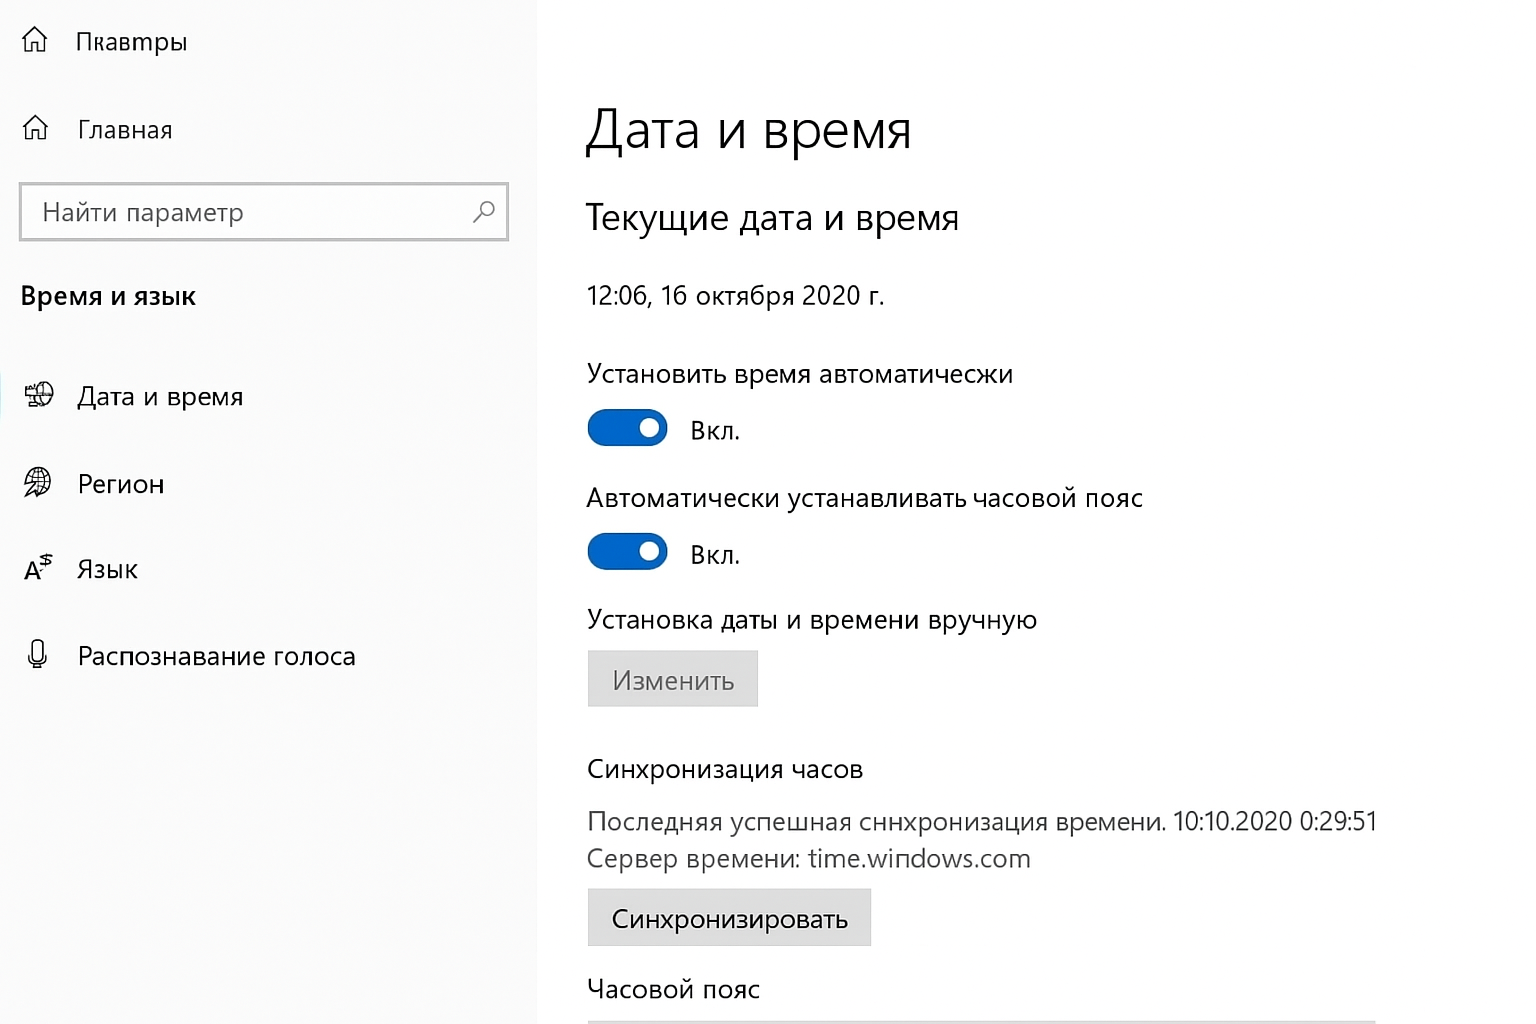The width and height of the screenshot is (1536, 1024).
Task: Navigate to the Регион settings page
Action: tap(120, 483)
